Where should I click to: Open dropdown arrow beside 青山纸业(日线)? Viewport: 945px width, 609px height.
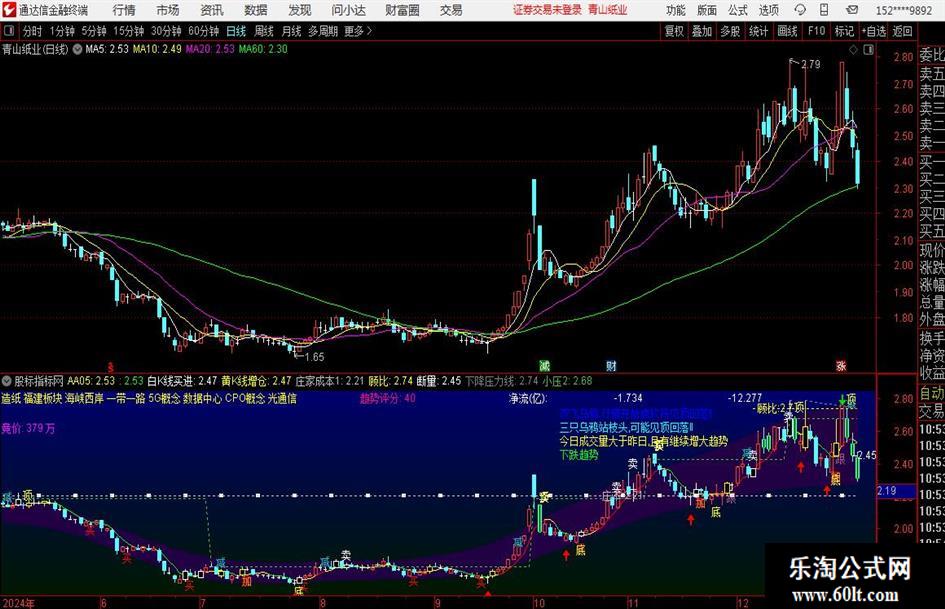[x=77, y=49]
